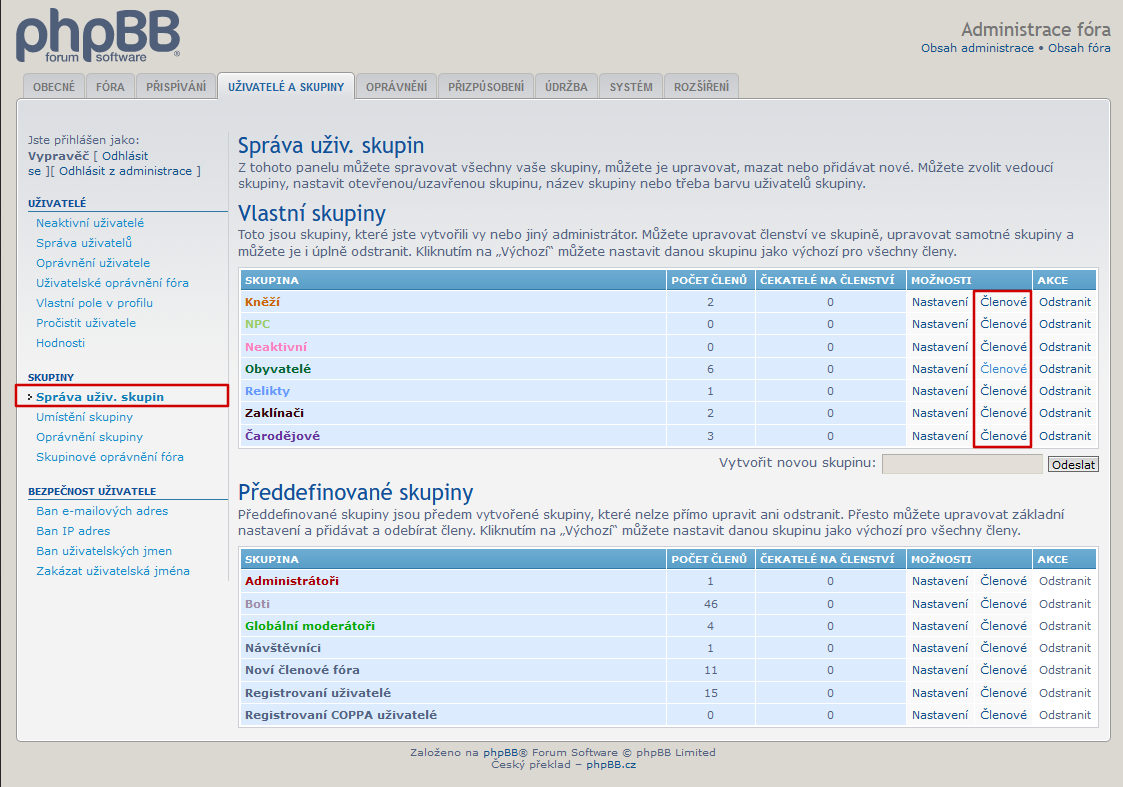The image size is (1123, 787).
Task: Open Nastavení for Globální moderátoři
Action: click(x=940, y=626)
